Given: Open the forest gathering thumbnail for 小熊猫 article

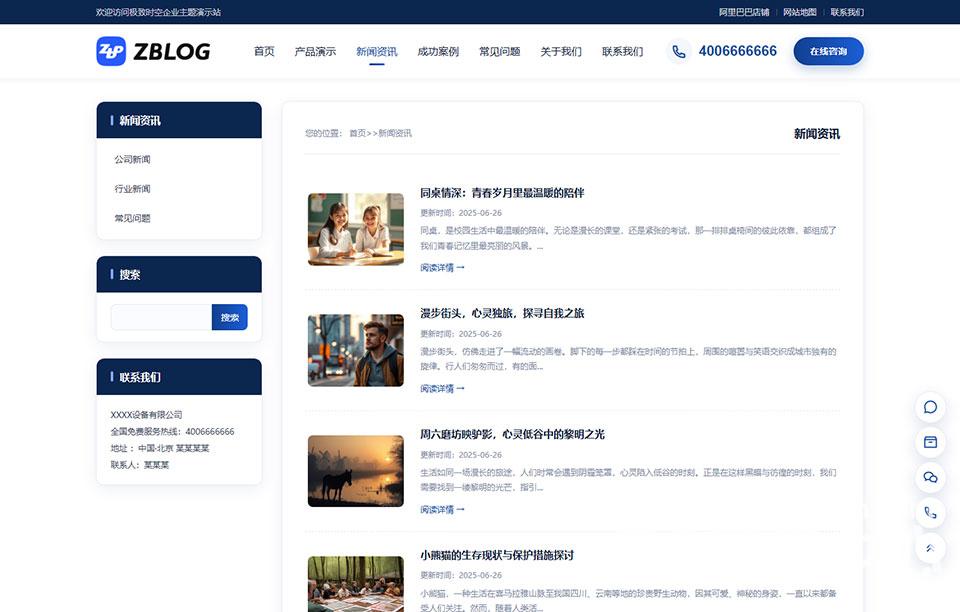Looking at the screenshot, I should [356, 584].
